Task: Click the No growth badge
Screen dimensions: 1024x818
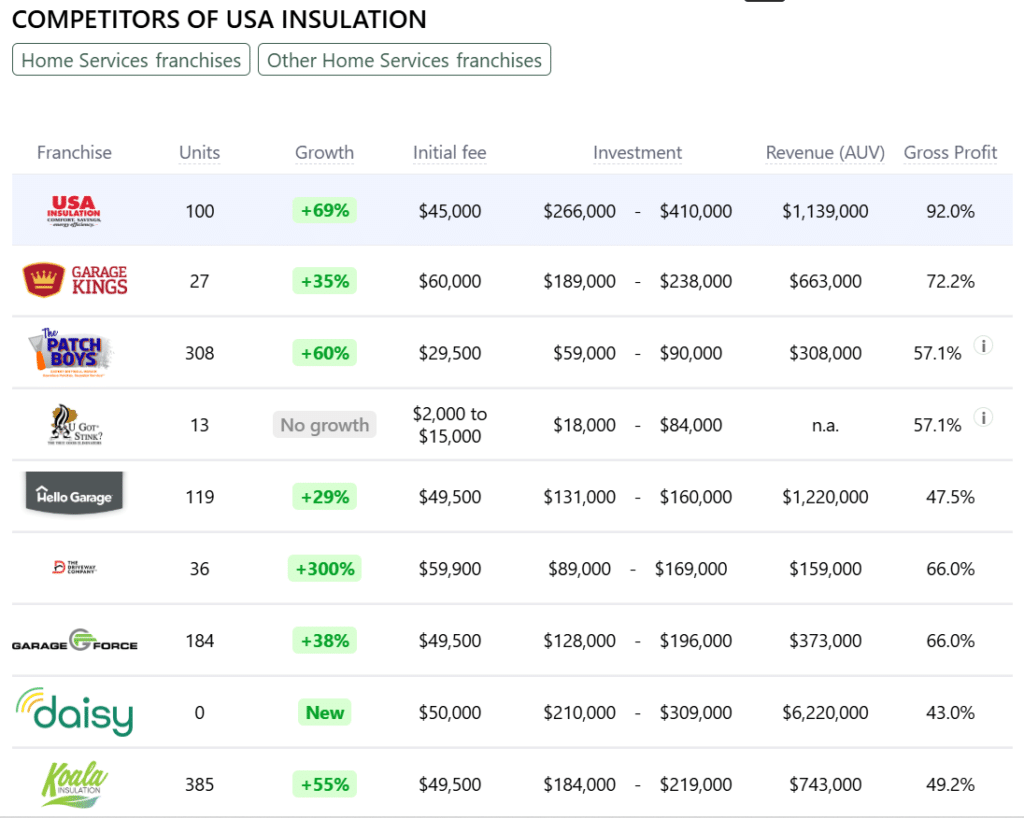Action: (325, 425)
